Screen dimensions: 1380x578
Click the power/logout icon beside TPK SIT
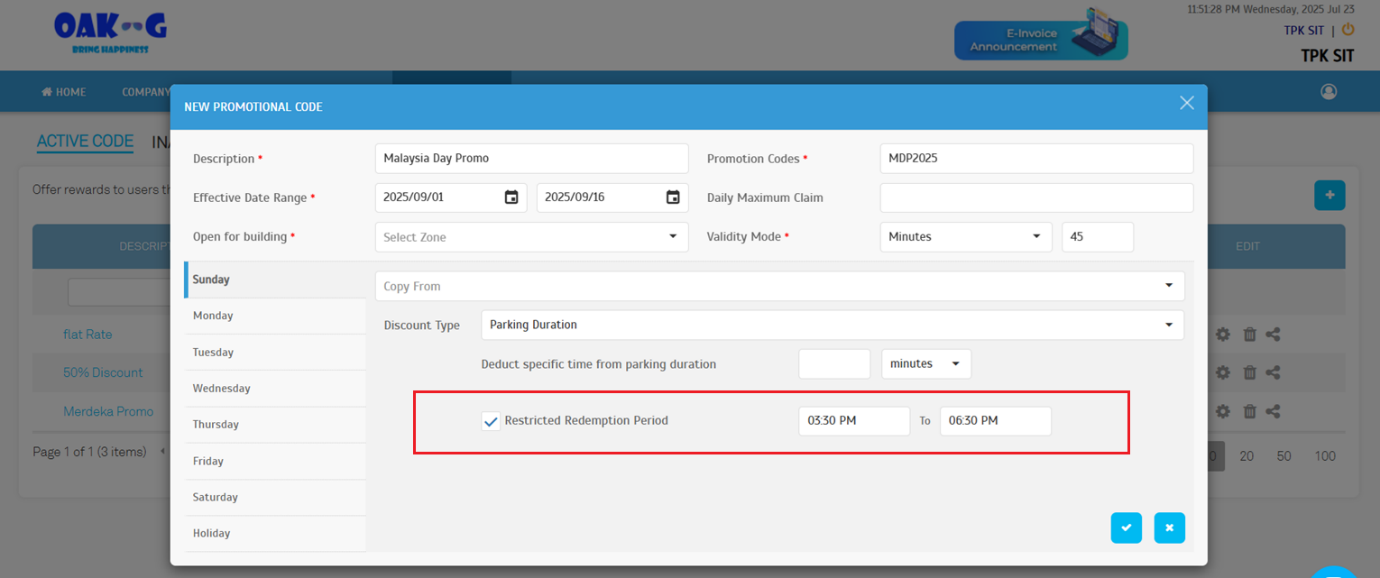[1348, 29]
